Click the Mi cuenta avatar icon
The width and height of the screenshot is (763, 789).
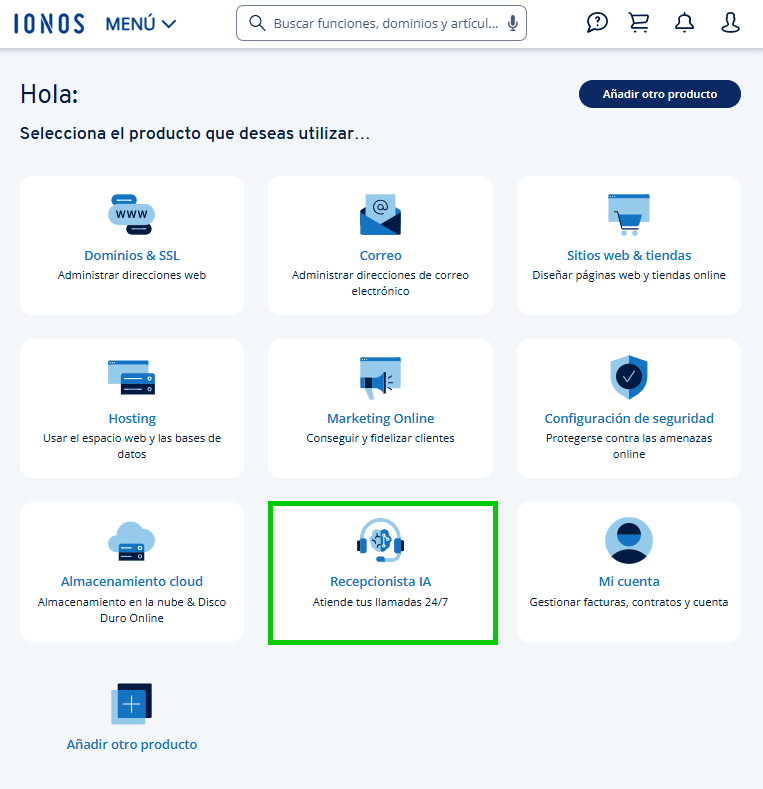coord(629,540)
